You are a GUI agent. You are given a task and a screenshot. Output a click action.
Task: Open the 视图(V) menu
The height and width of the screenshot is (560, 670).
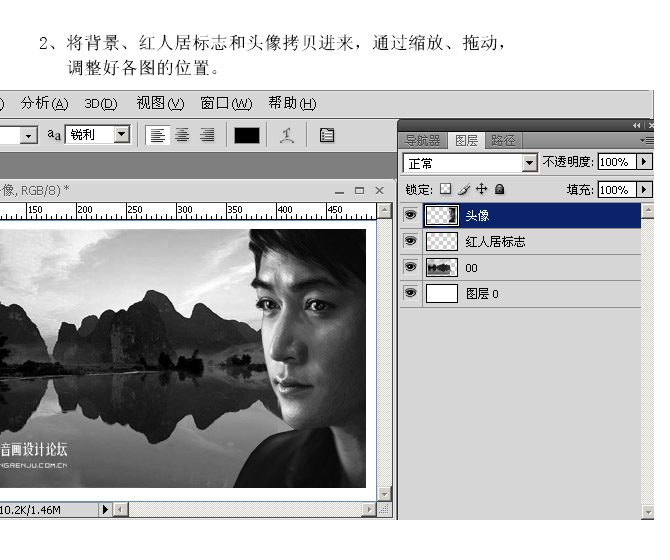[160, 103]
